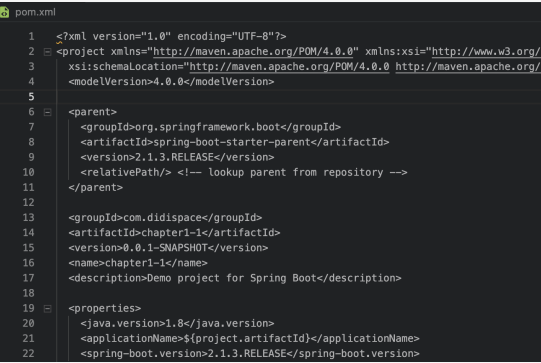Screen dimensions: 541x363
Task: Place cursor on 2.1.3.RELEASE parent version
Action: pos(174,157)
